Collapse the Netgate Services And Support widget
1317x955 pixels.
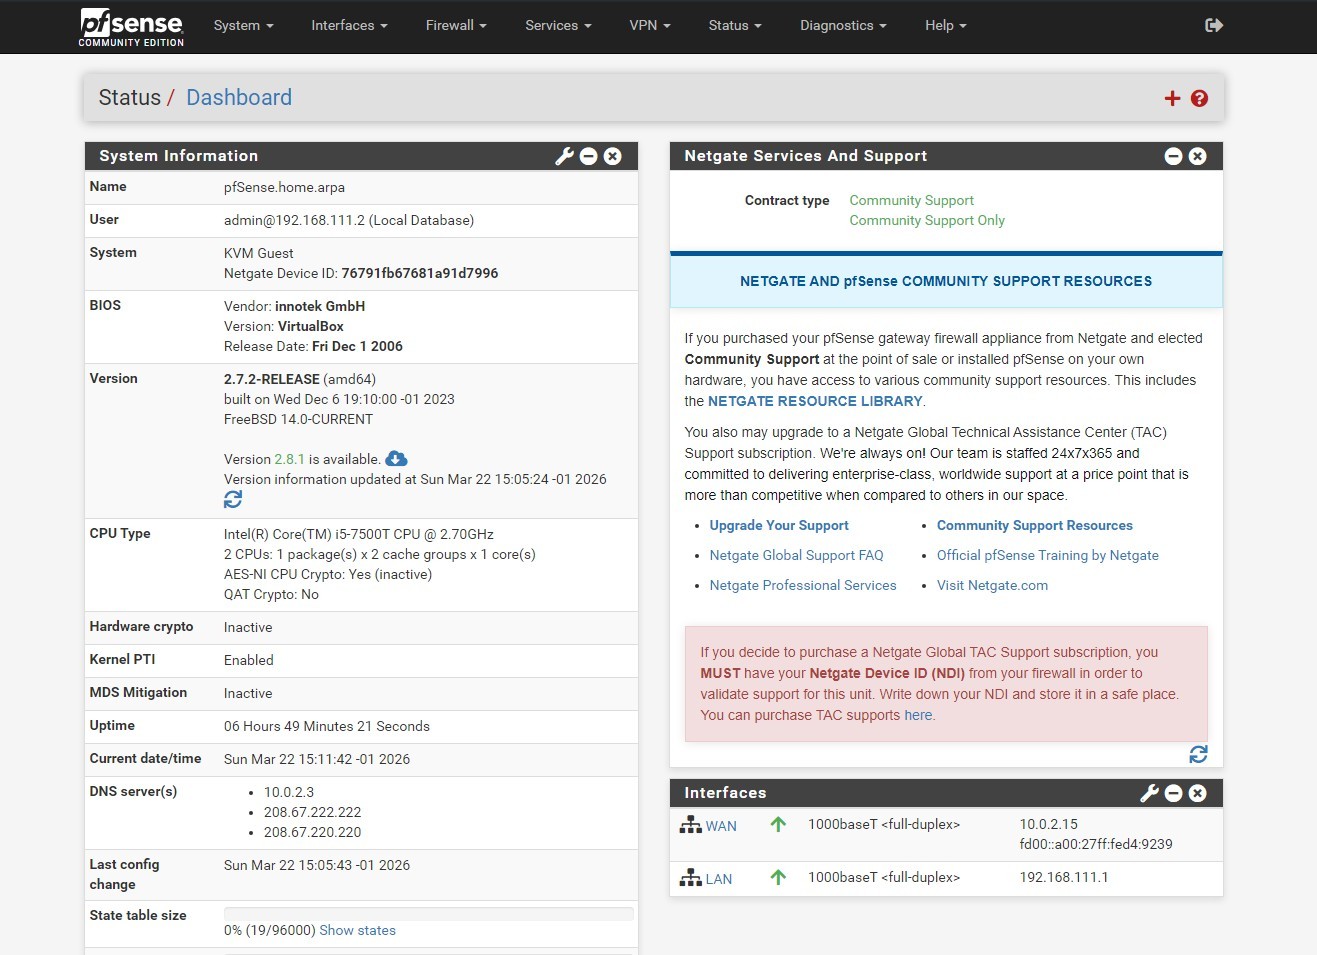tap(1172, 156)
